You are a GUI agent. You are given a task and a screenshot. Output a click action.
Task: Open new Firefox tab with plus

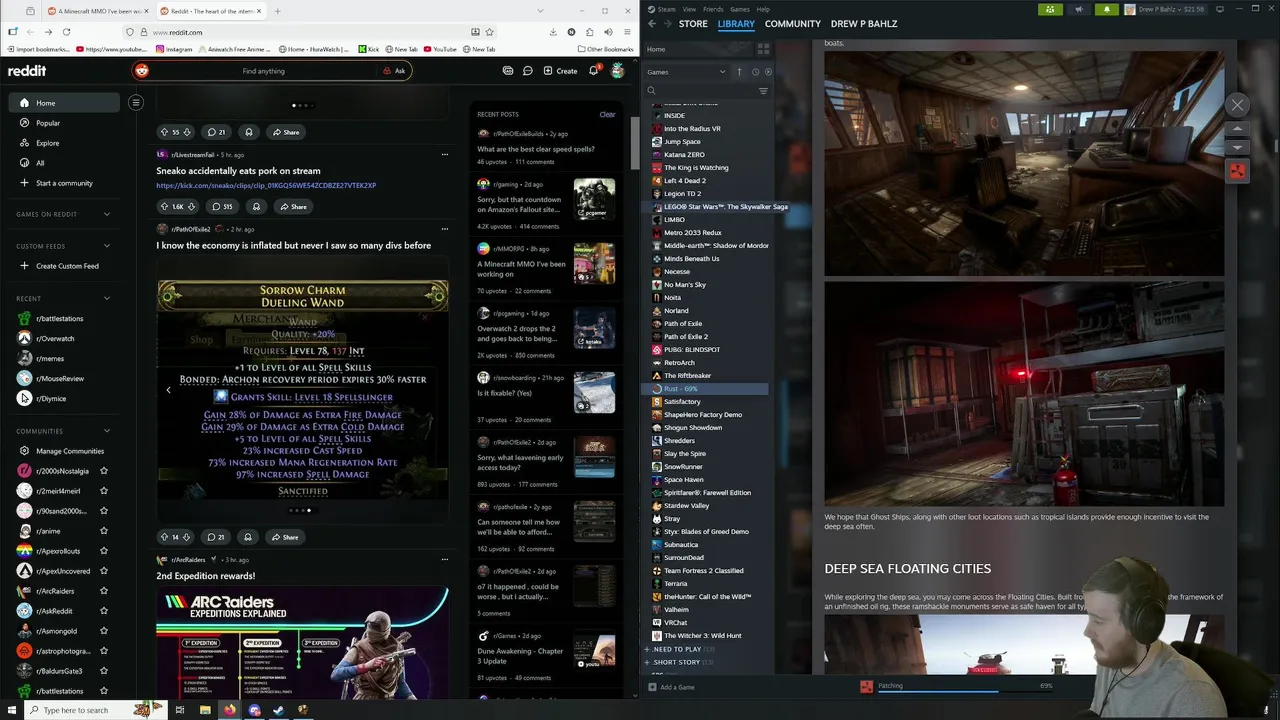point(277,11)
